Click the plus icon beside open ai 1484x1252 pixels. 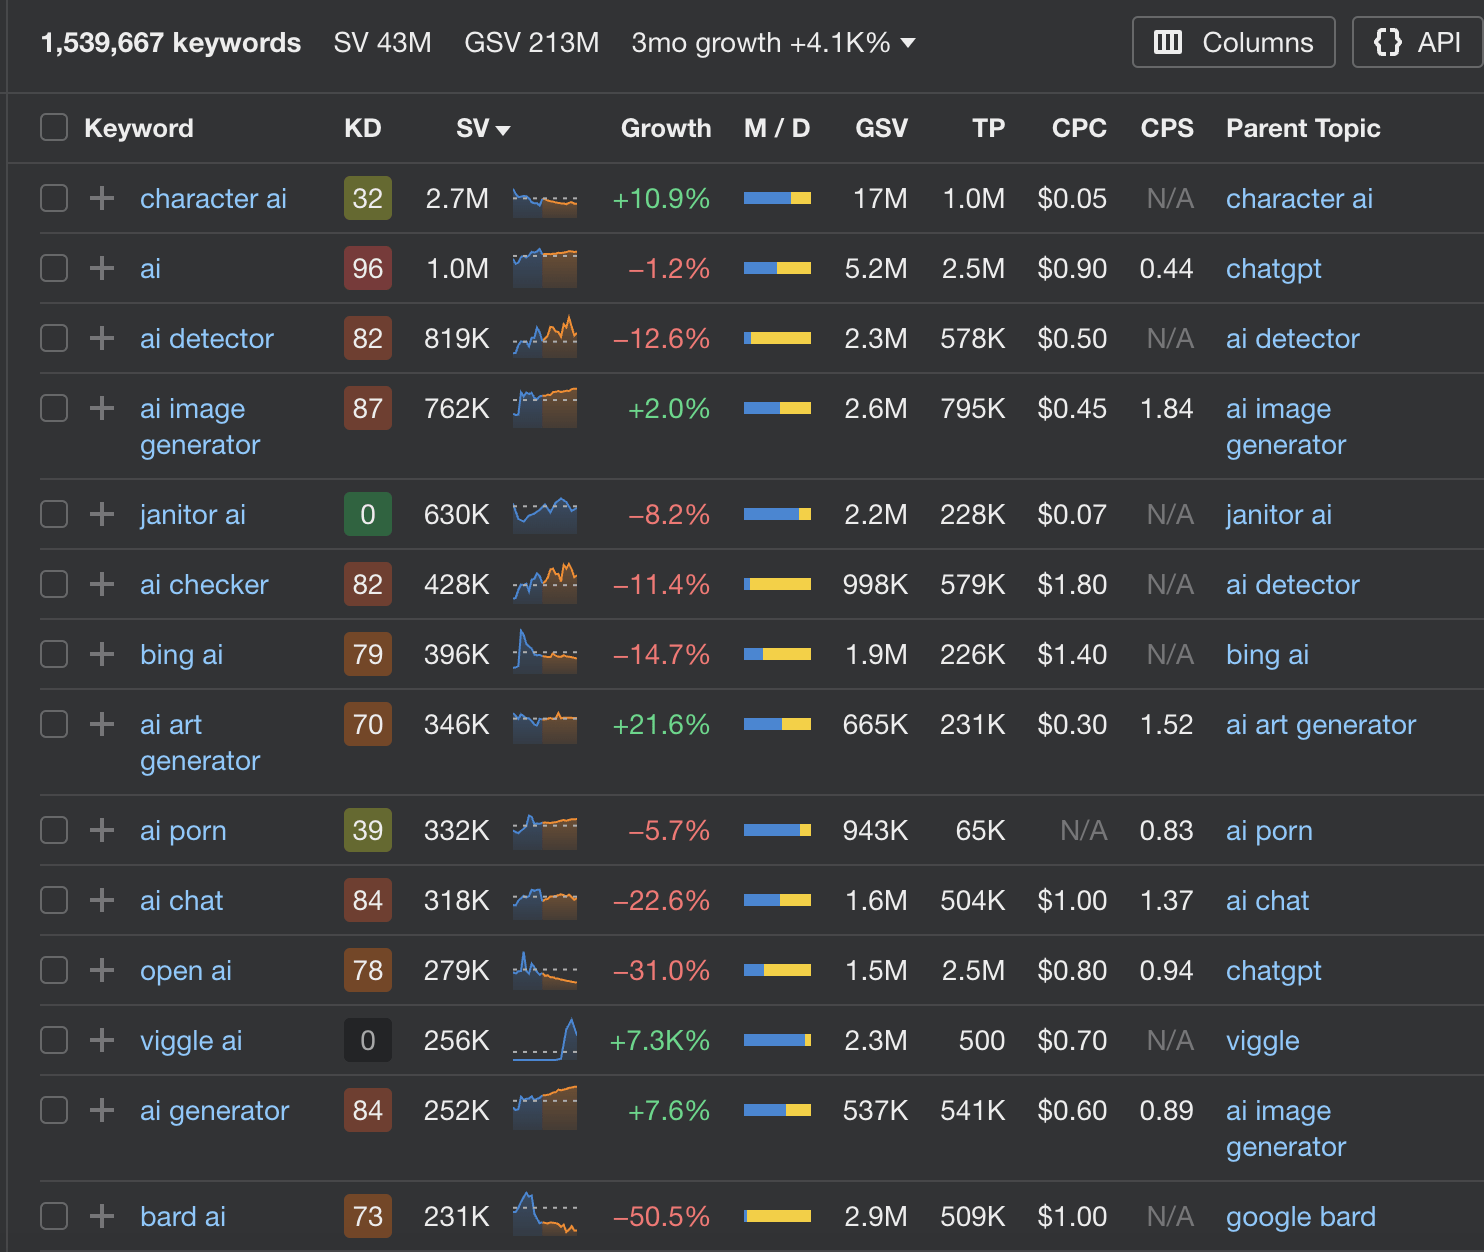[x=101, y=970]
